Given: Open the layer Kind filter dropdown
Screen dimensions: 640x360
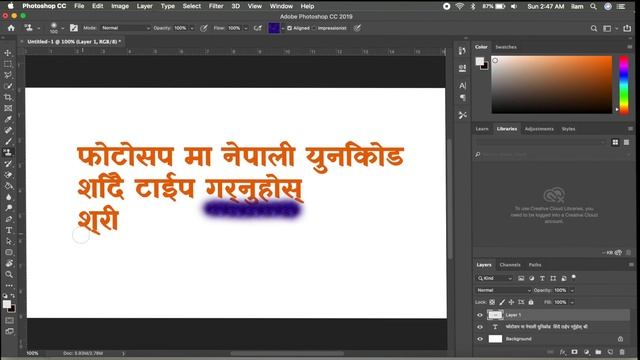Looking at the screenshot, I should coord(494,278).
